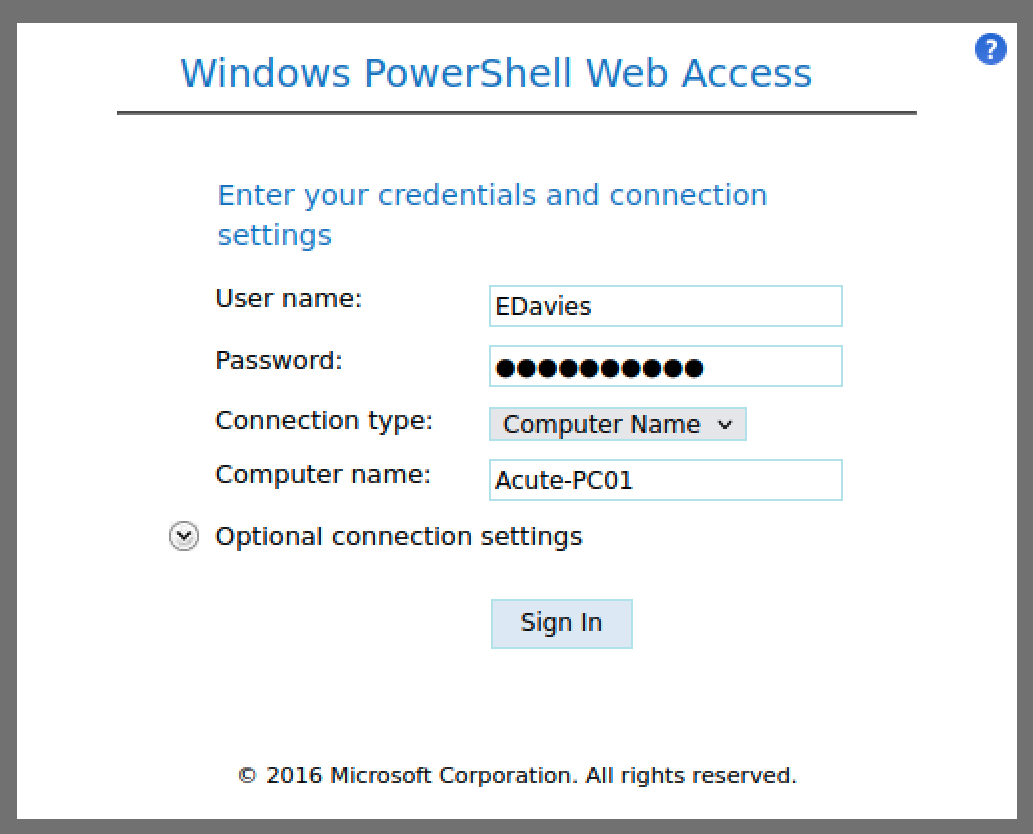Focus the Password input field
The height and width of the screenshot is (834, 1033).
tap(665, 366)
